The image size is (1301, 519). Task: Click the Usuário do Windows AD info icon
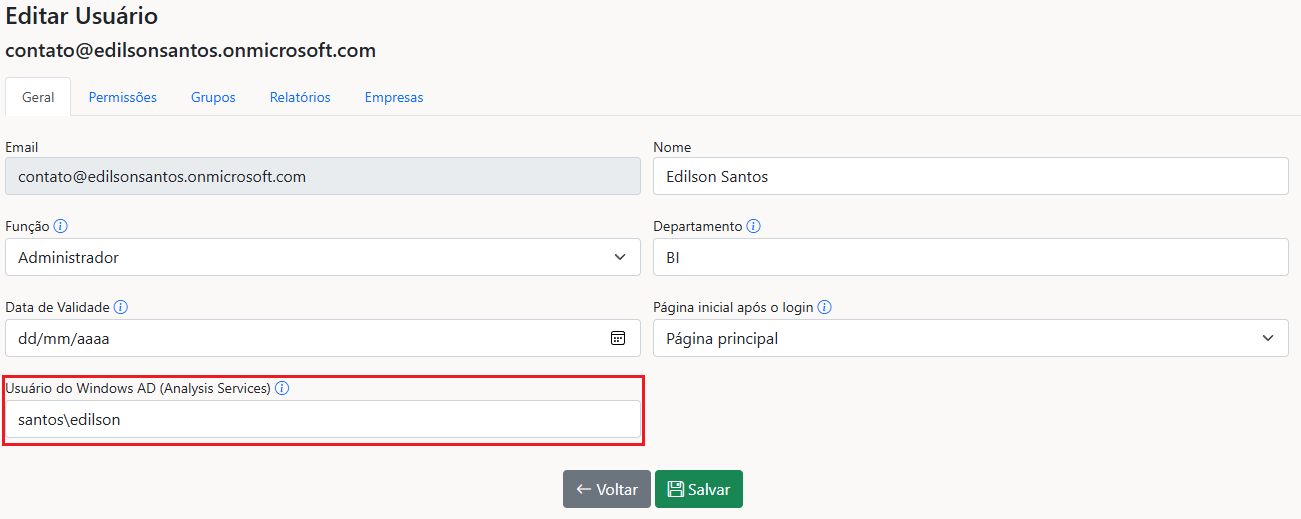point(282,388)
